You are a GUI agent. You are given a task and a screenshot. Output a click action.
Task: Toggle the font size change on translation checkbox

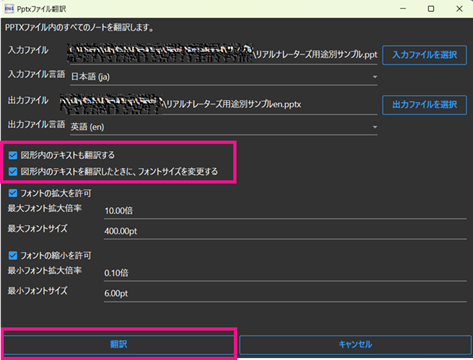[13, 172]
